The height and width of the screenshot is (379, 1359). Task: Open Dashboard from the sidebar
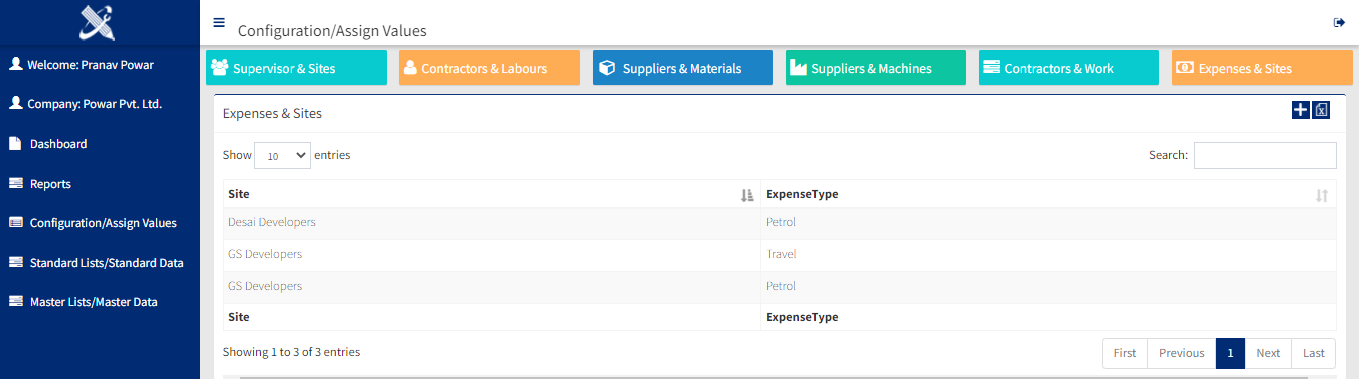click(58, 144)
